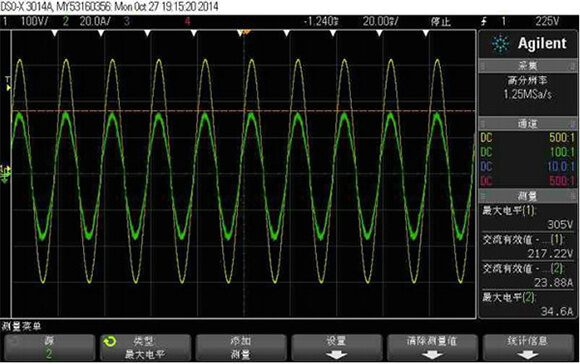Click the 217.22V AC RMS value
This screenshot has height=364, width=580.
tap(550, 253)
